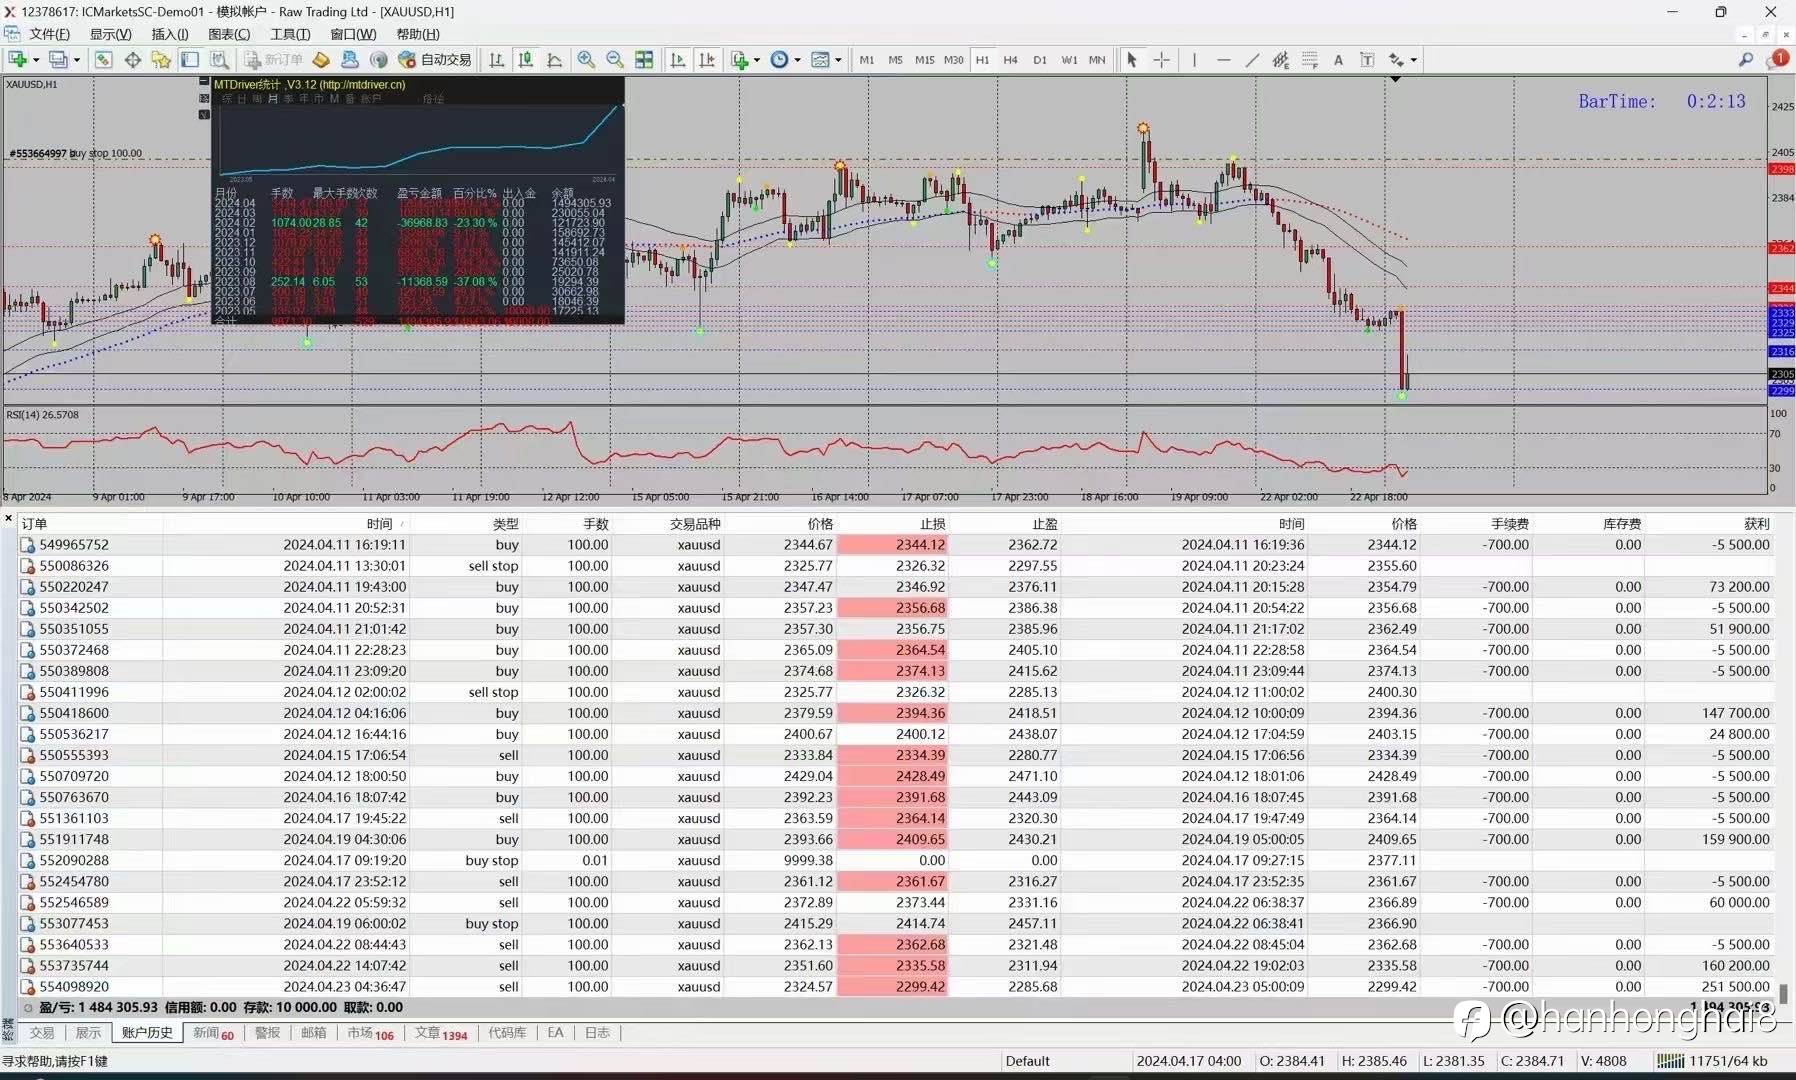Toggle chart shift icon

(x=707, y=60)
